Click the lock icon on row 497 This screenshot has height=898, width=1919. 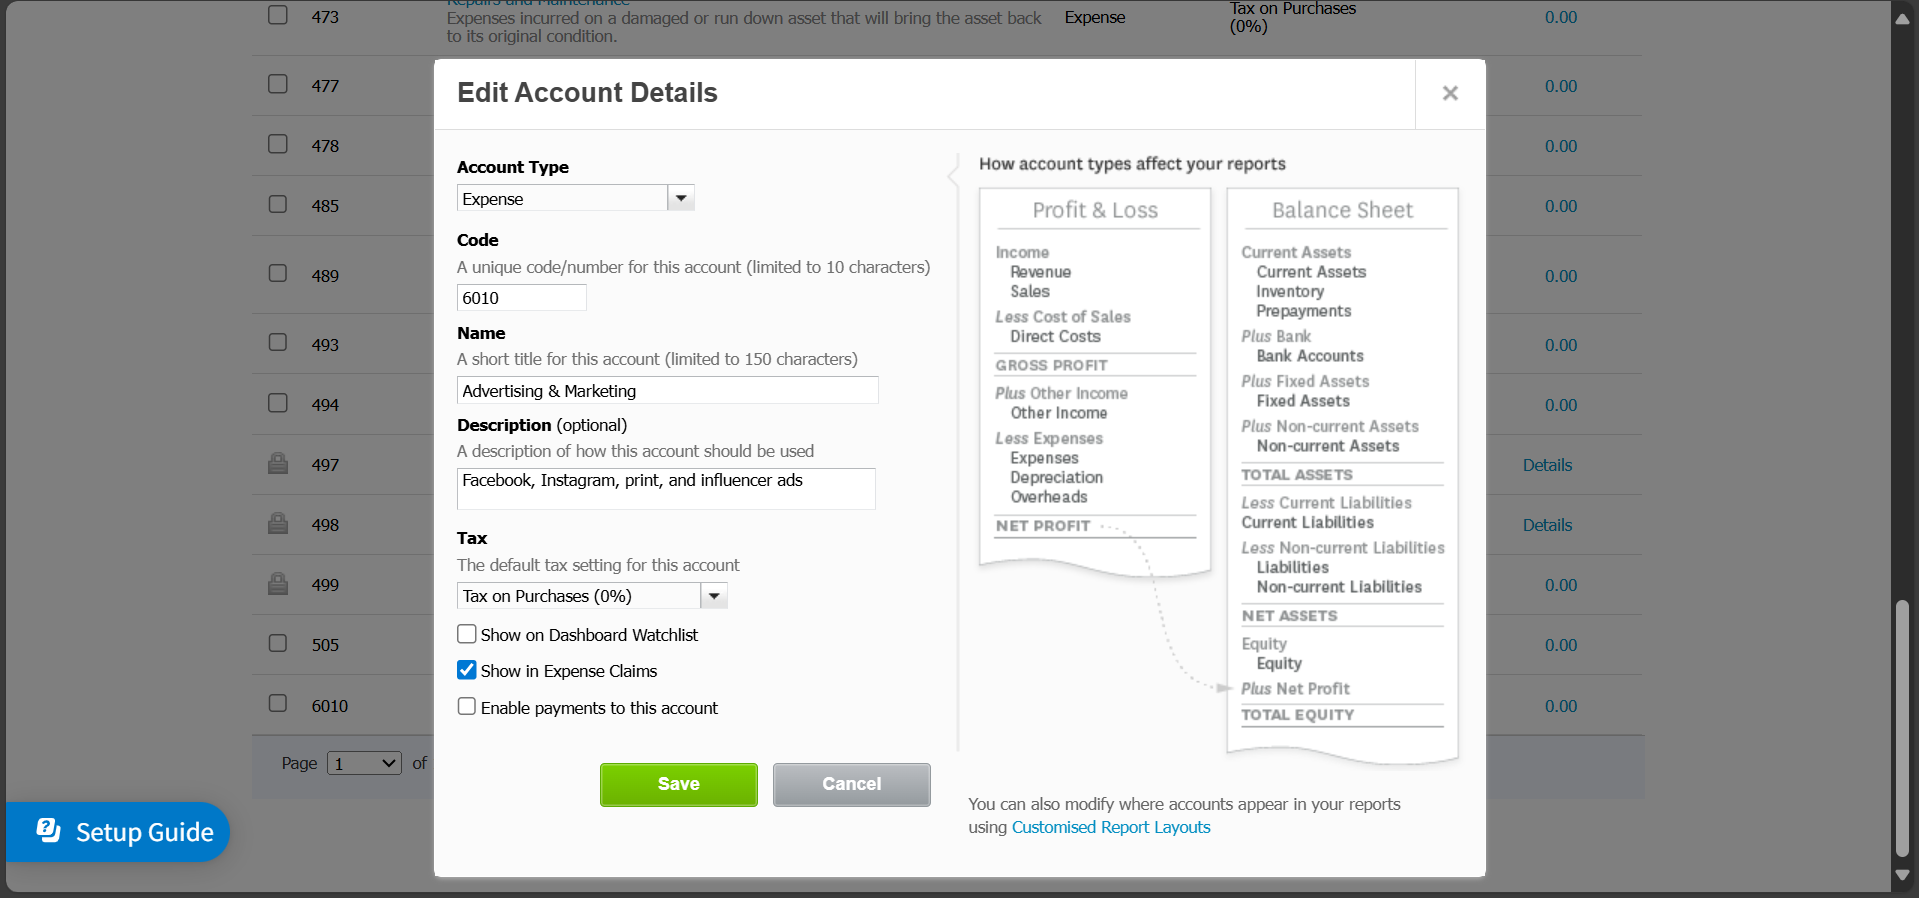pos(278,464)
